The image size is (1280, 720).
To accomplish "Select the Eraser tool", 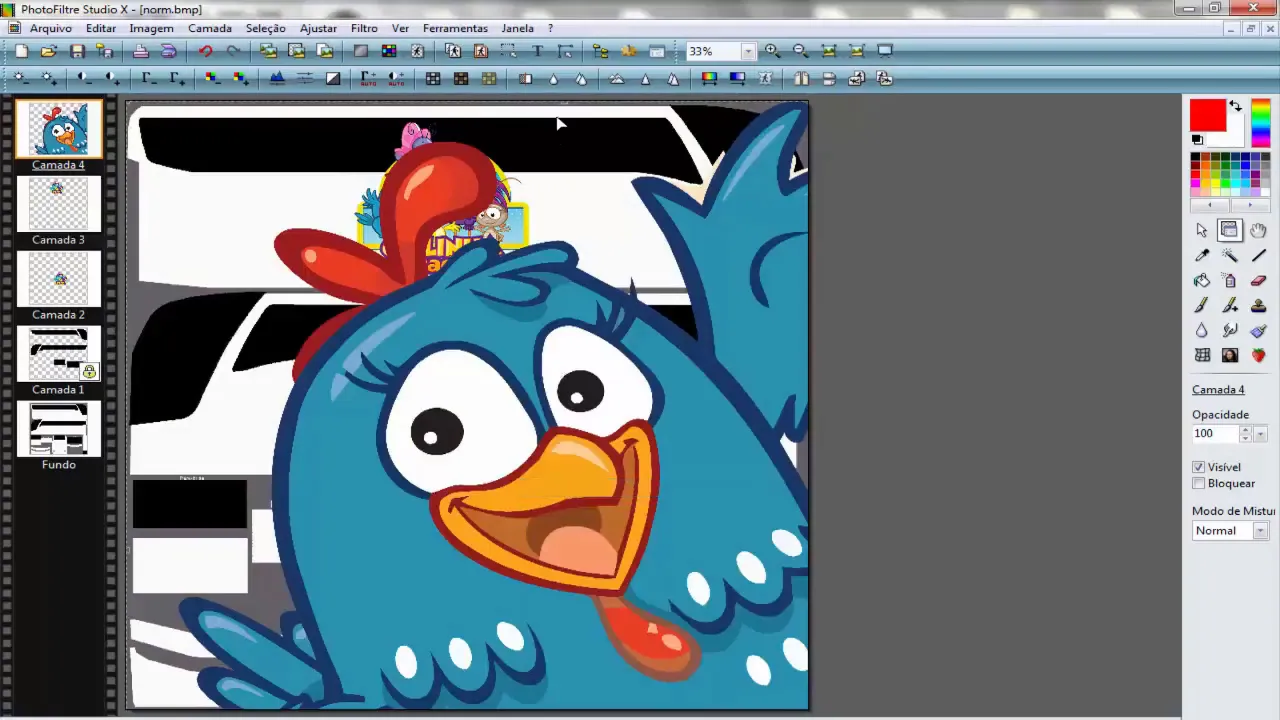I will click(1258, 280).
